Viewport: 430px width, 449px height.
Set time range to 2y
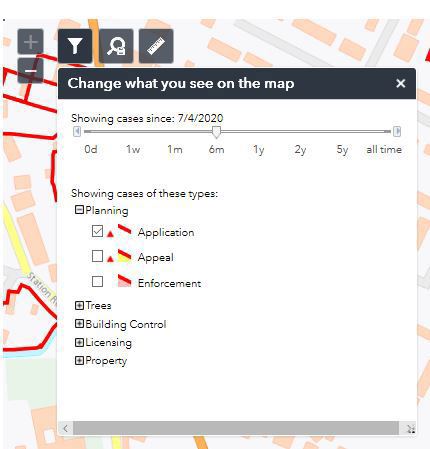click(300, 150)
